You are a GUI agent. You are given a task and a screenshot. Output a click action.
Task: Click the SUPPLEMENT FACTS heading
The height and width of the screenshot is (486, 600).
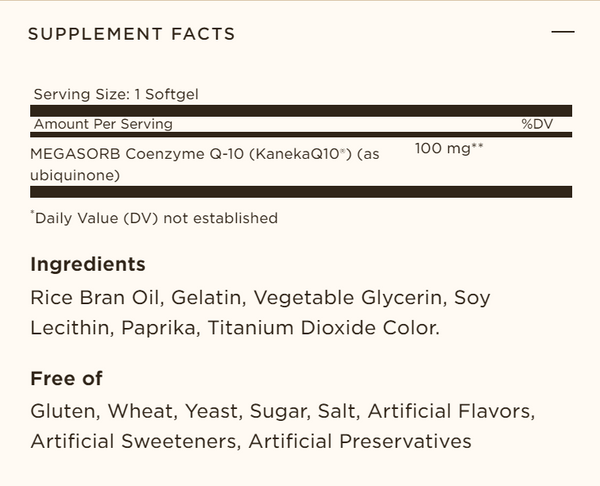131,34
